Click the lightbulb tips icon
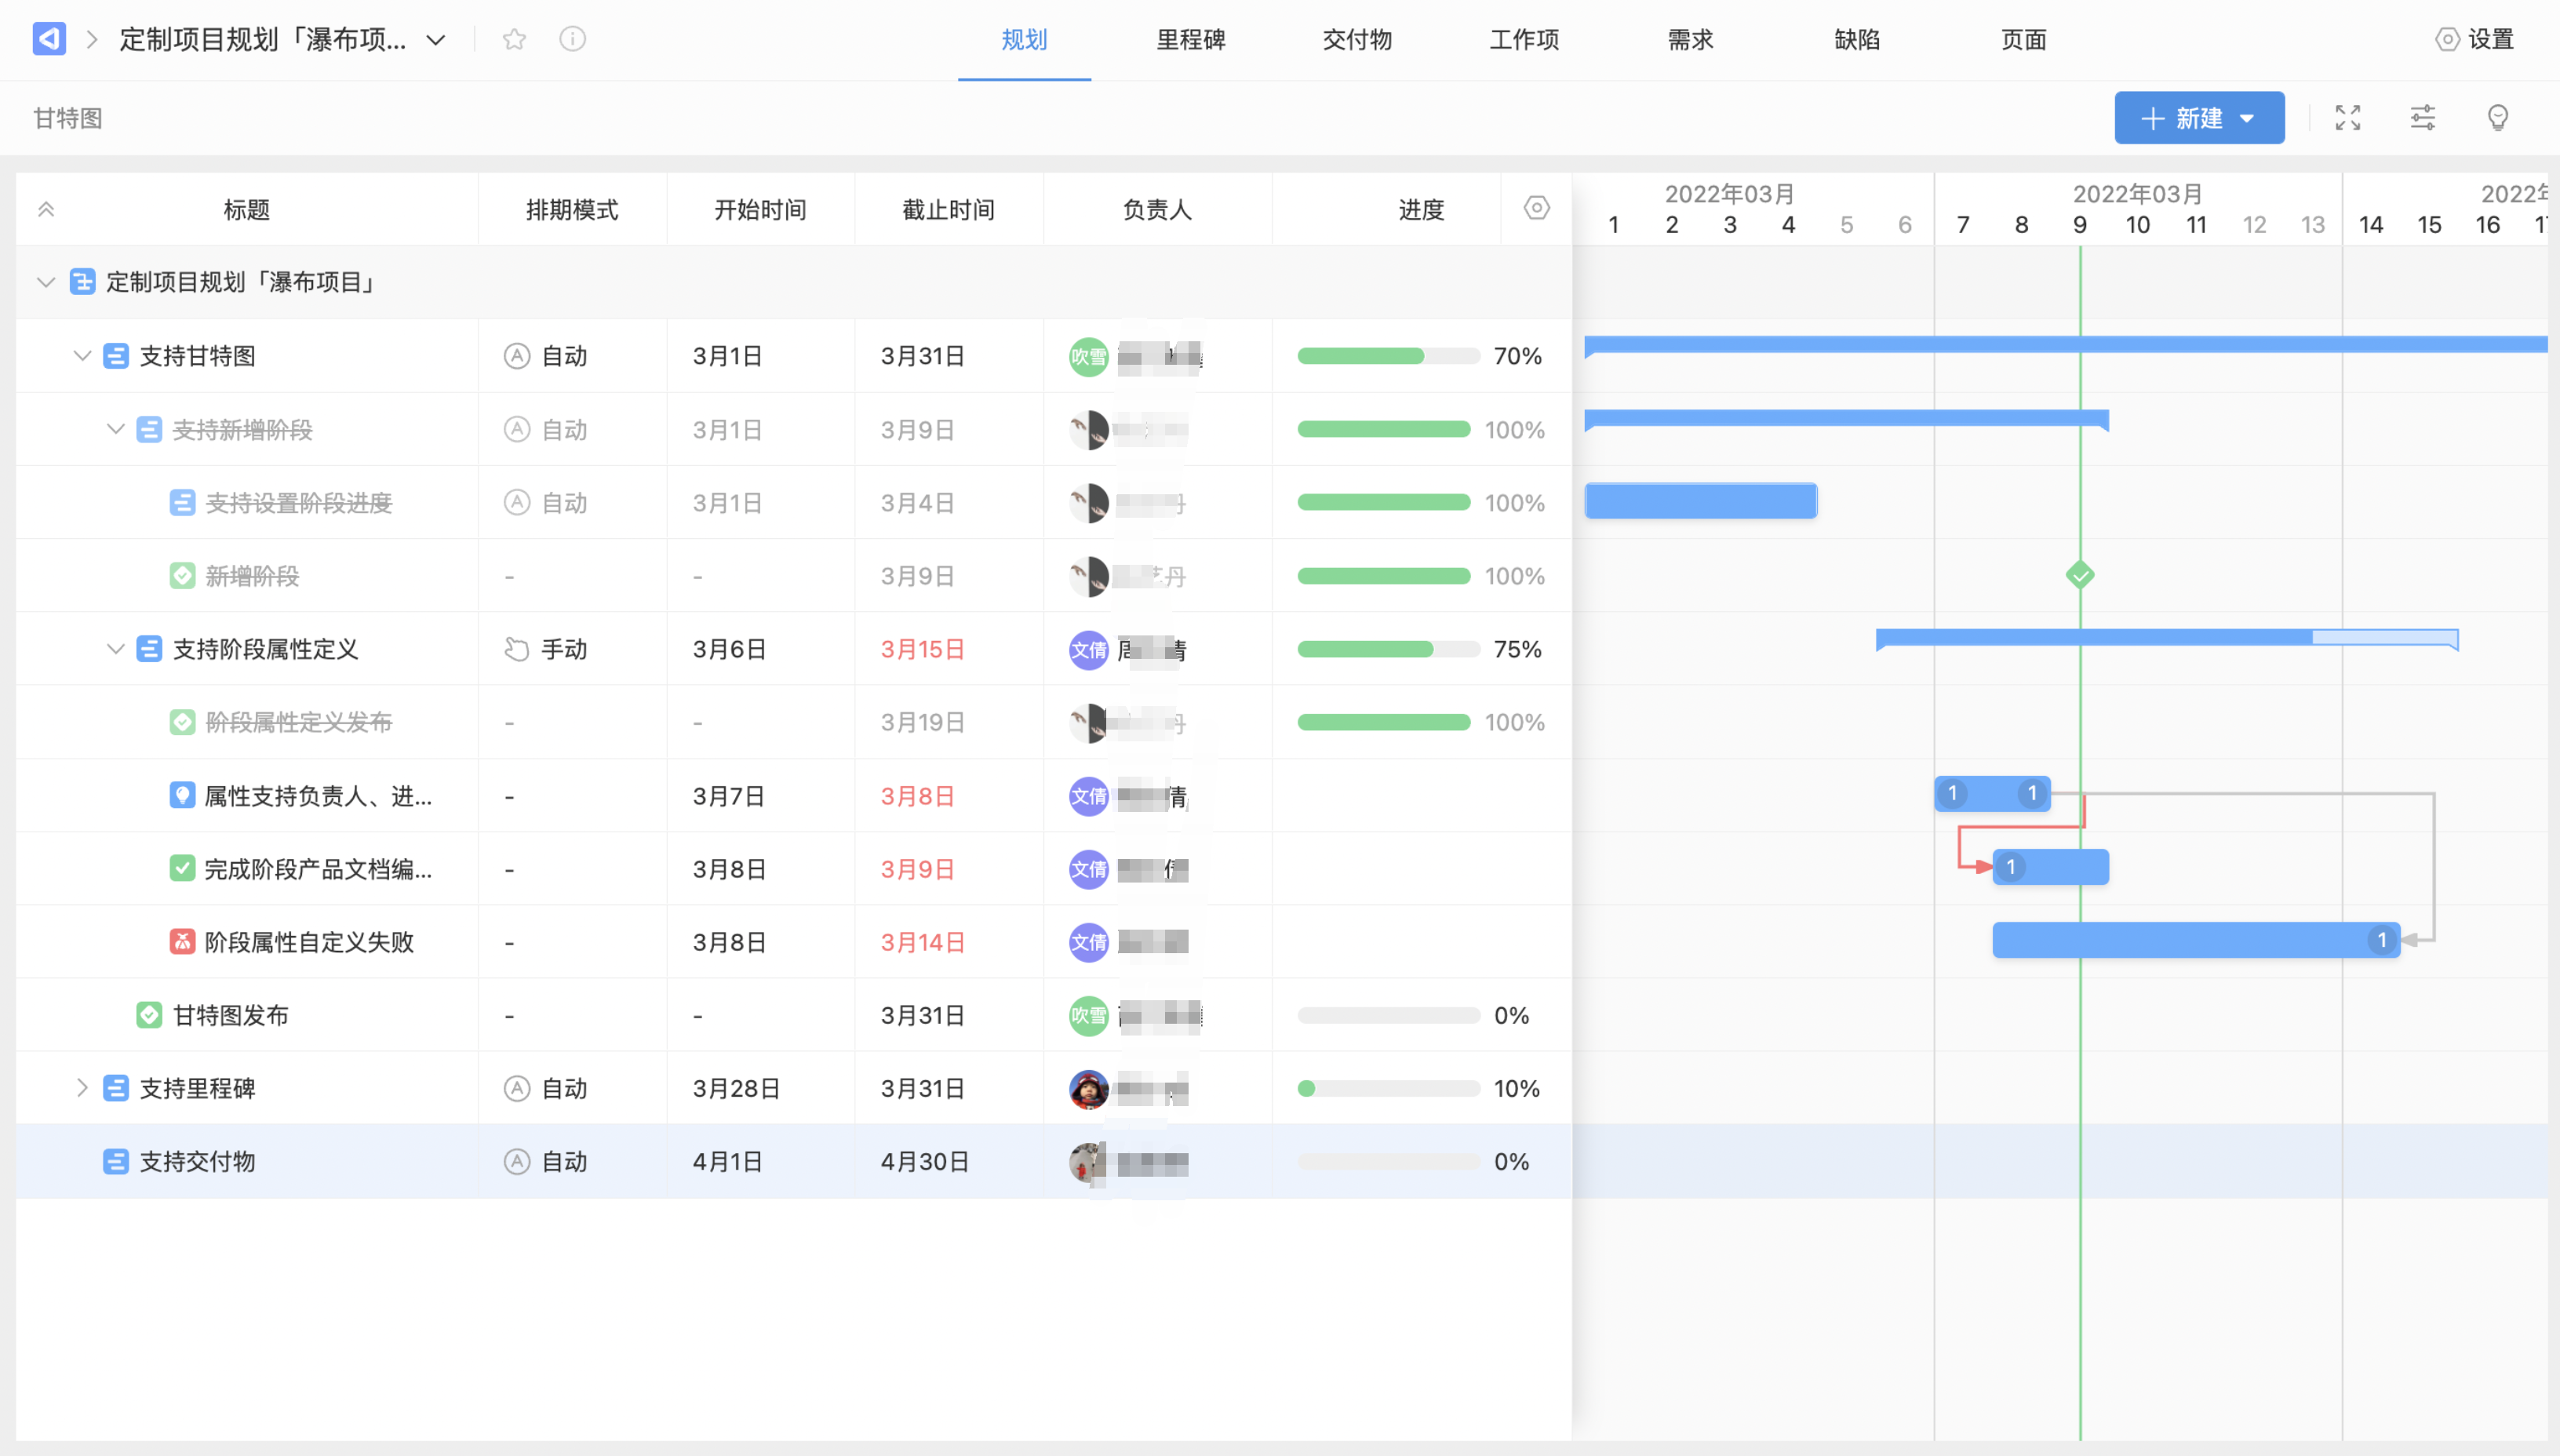This screenshot has height=1456, width=2560. (x=2498, y=118)
